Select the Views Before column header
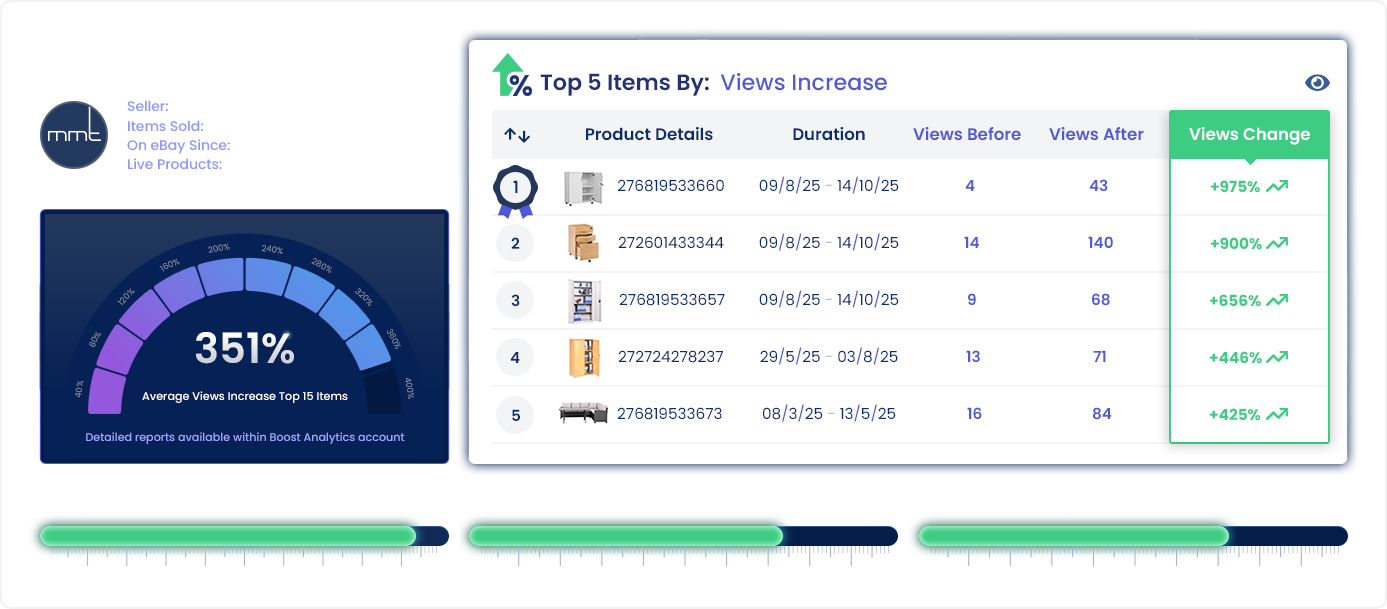1387x609 pixels. (x=966, y=133)
